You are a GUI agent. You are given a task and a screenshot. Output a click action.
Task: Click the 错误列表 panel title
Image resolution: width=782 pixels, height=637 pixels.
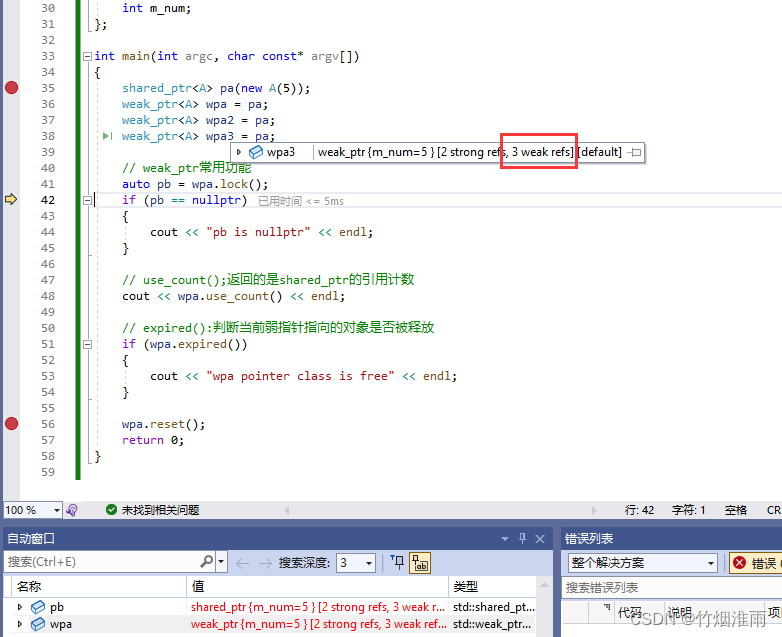tap(589, 539)
